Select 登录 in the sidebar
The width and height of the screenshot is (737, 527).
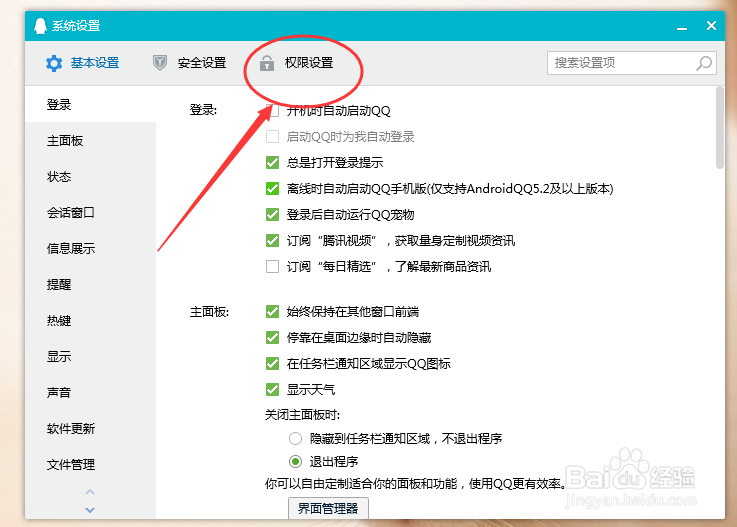coord(90,104)
